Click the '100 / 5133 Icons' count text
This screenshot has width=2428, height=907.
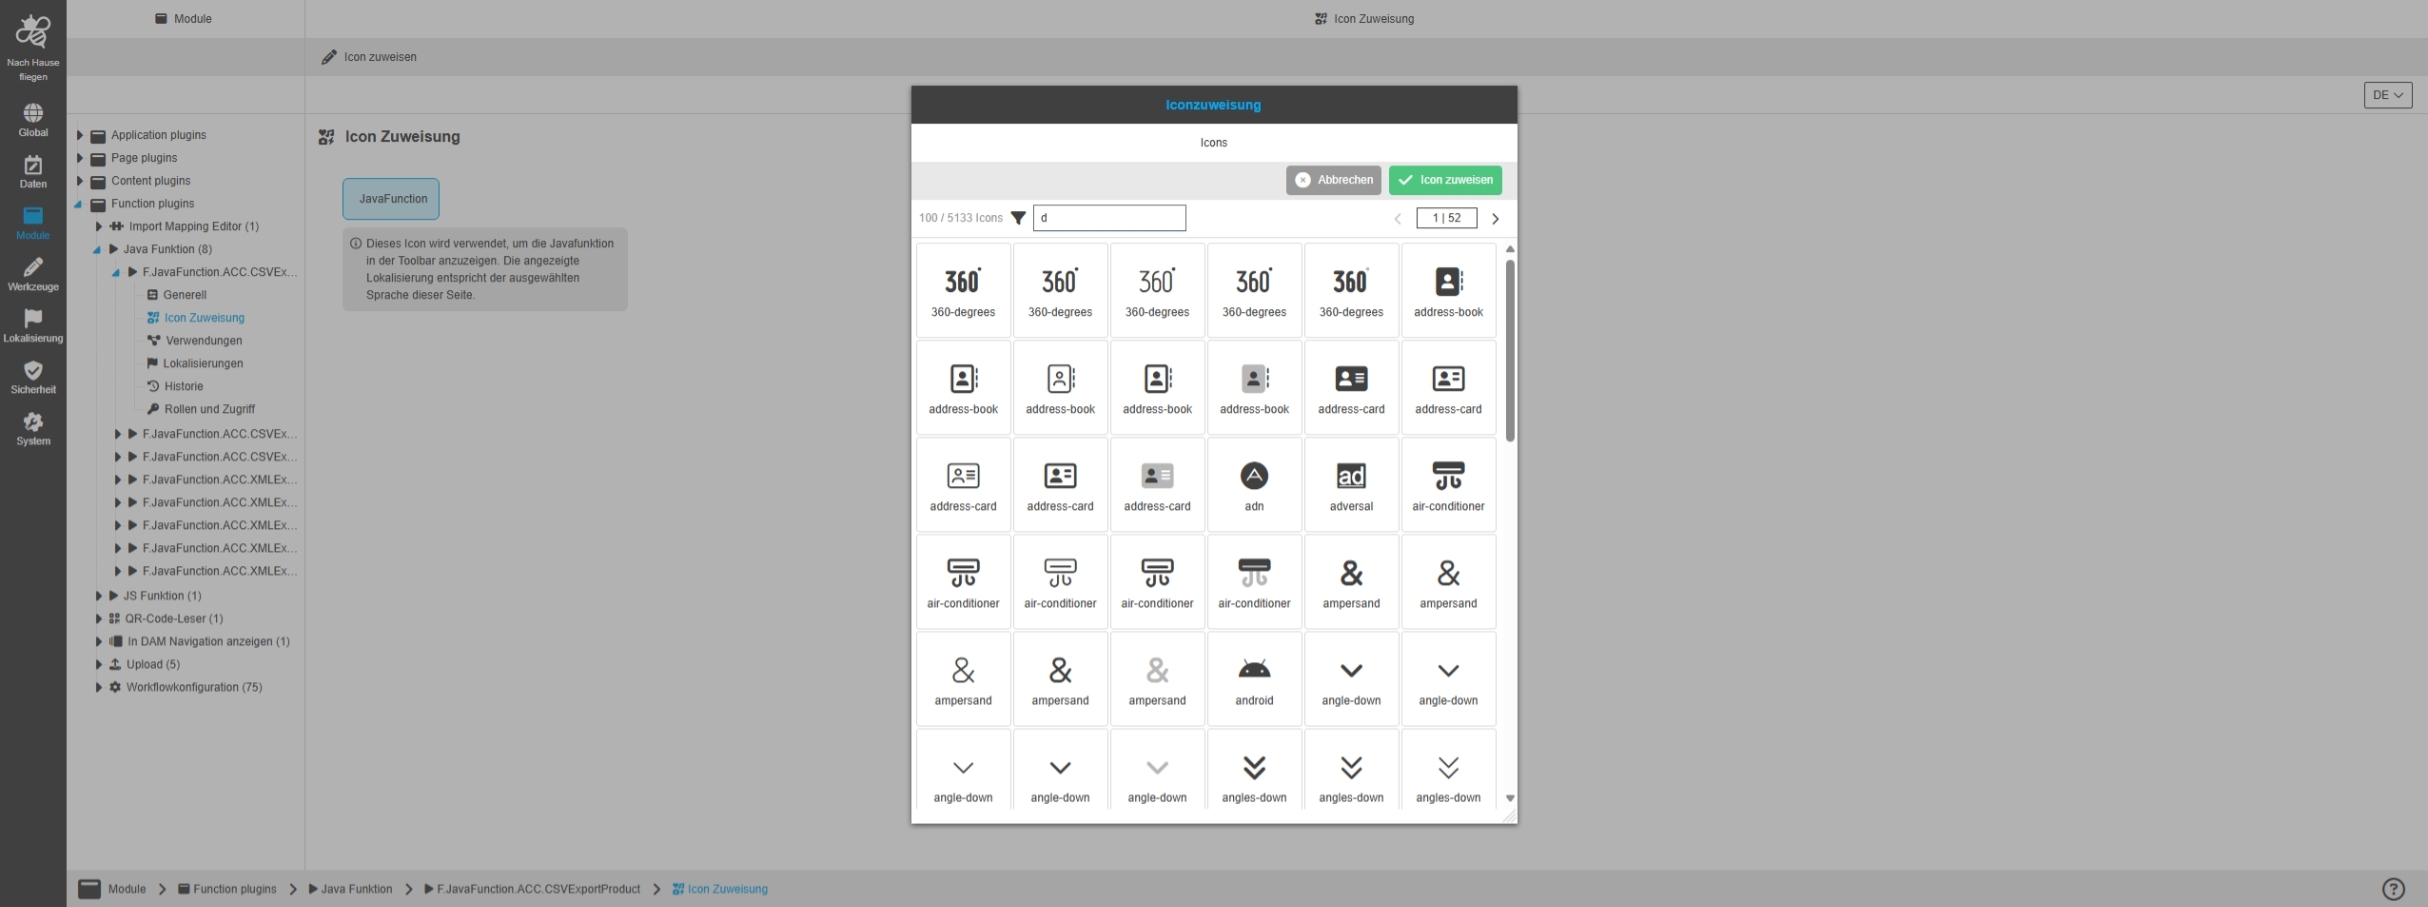point(960,218)
